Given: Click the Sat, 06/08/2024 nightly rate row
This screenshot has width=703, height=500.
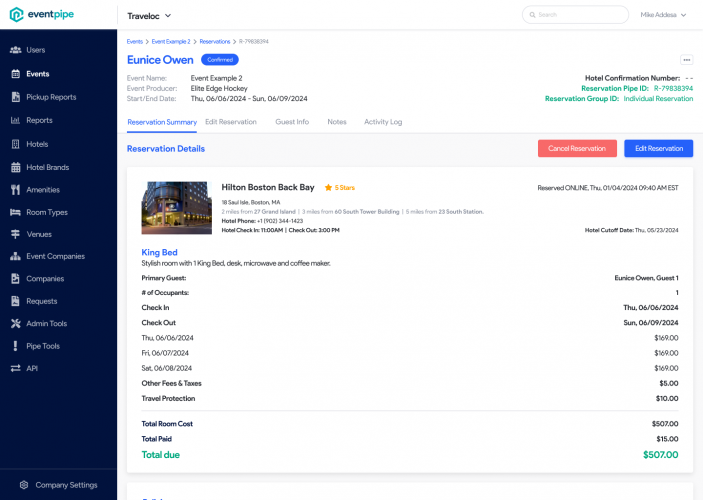Looking at the screenshot, I should coord(410,368).
